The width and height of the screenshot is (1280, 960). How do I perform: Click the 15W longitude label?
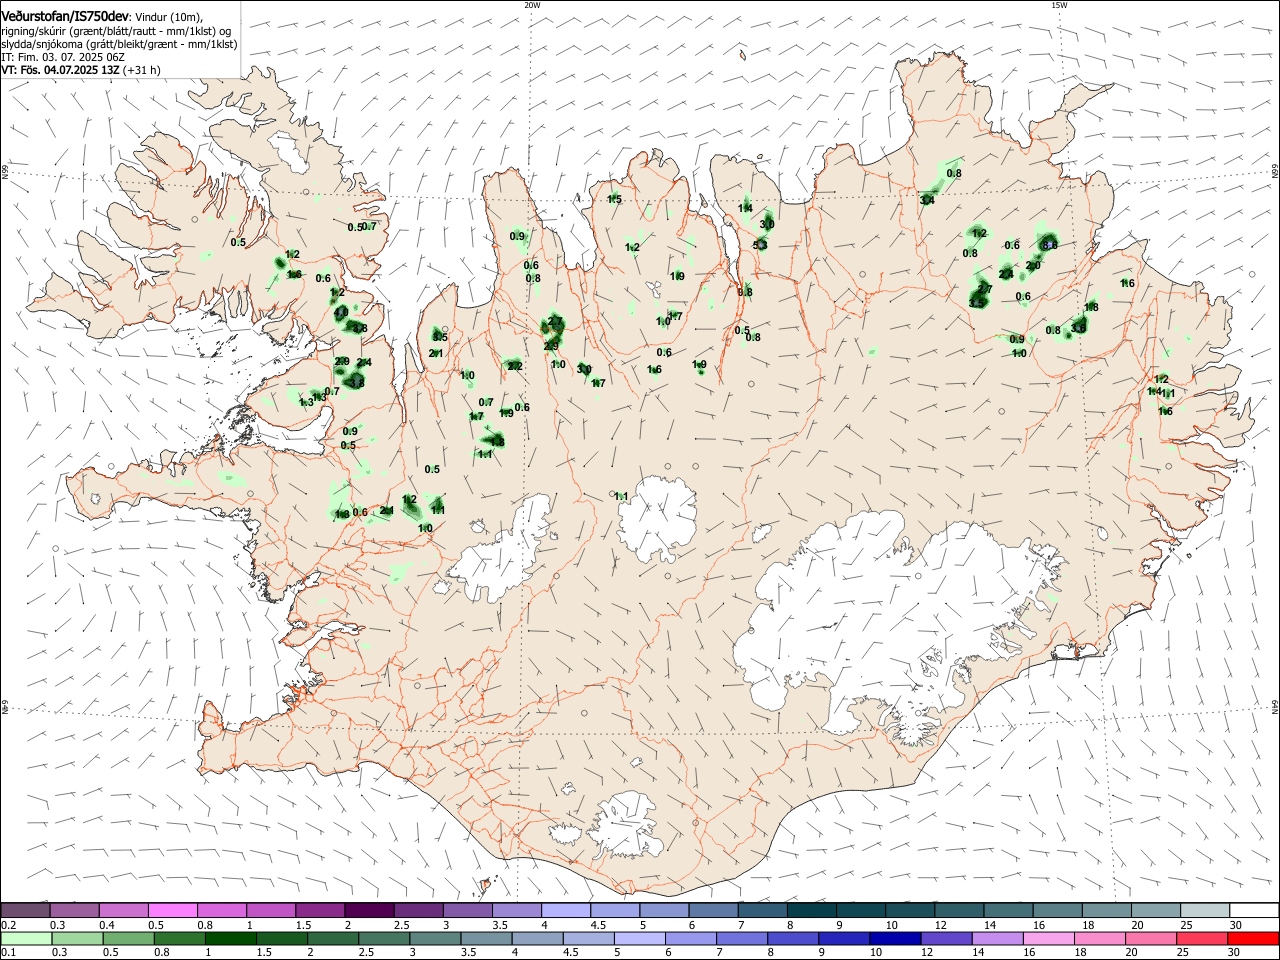click(1059, 5)
